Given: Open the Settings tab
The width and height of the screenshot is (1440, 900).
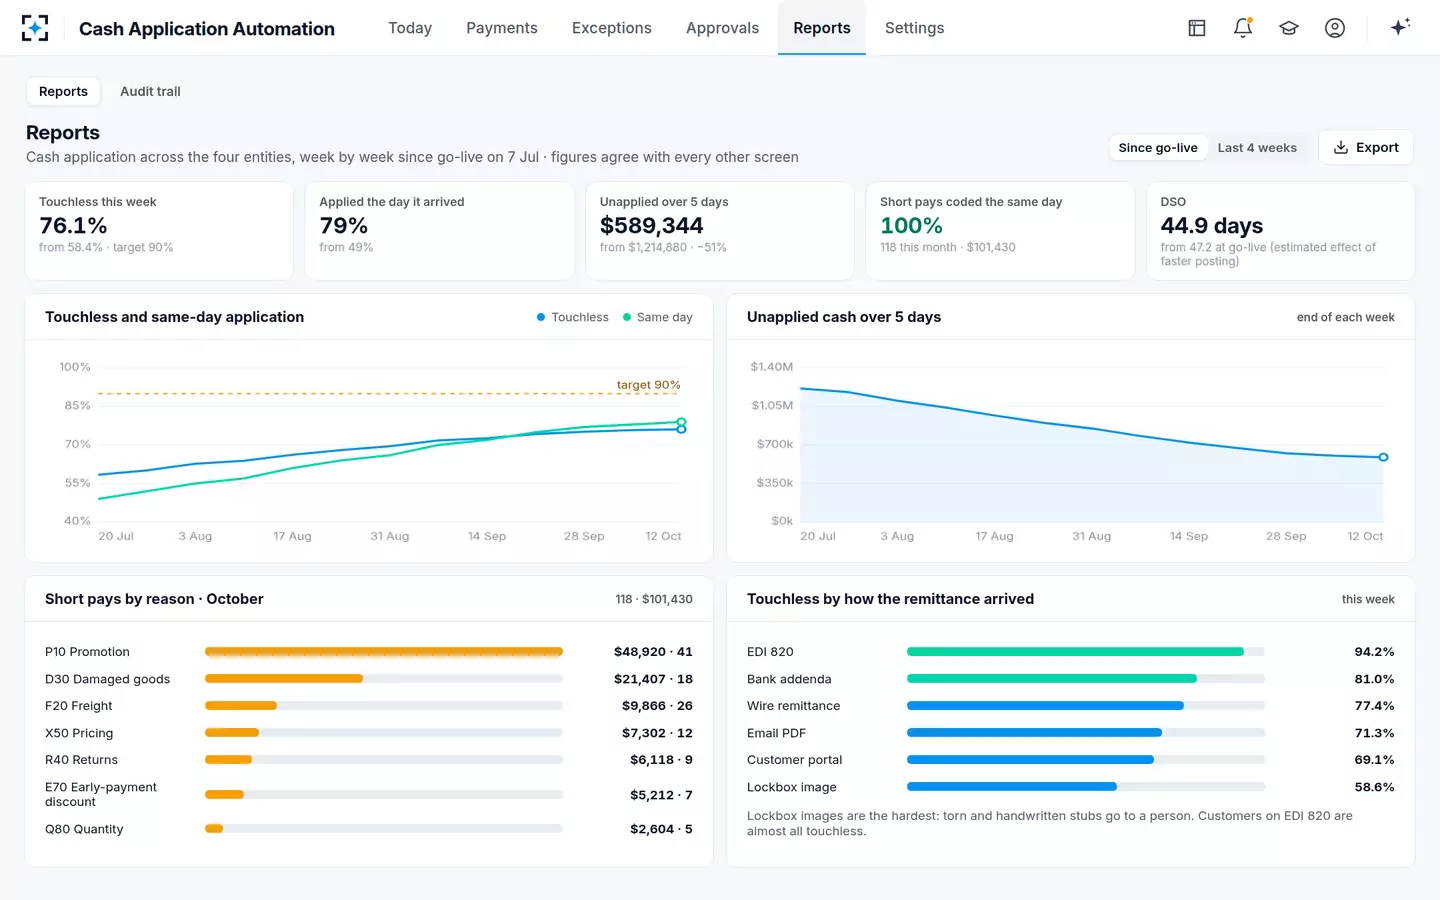Looking at the screenshot, I should tap(914, 28).
